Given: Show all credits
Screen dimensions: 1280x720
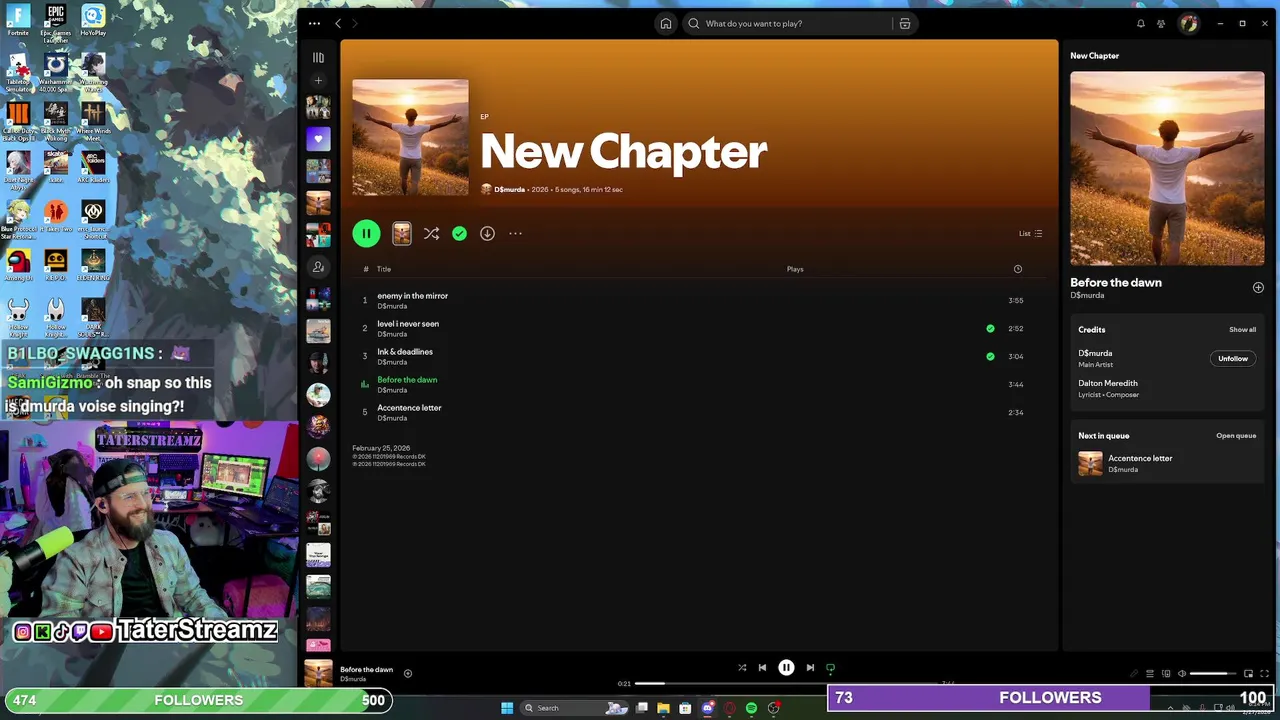Looking at the screenshot, I should [x=1242, y=329].
